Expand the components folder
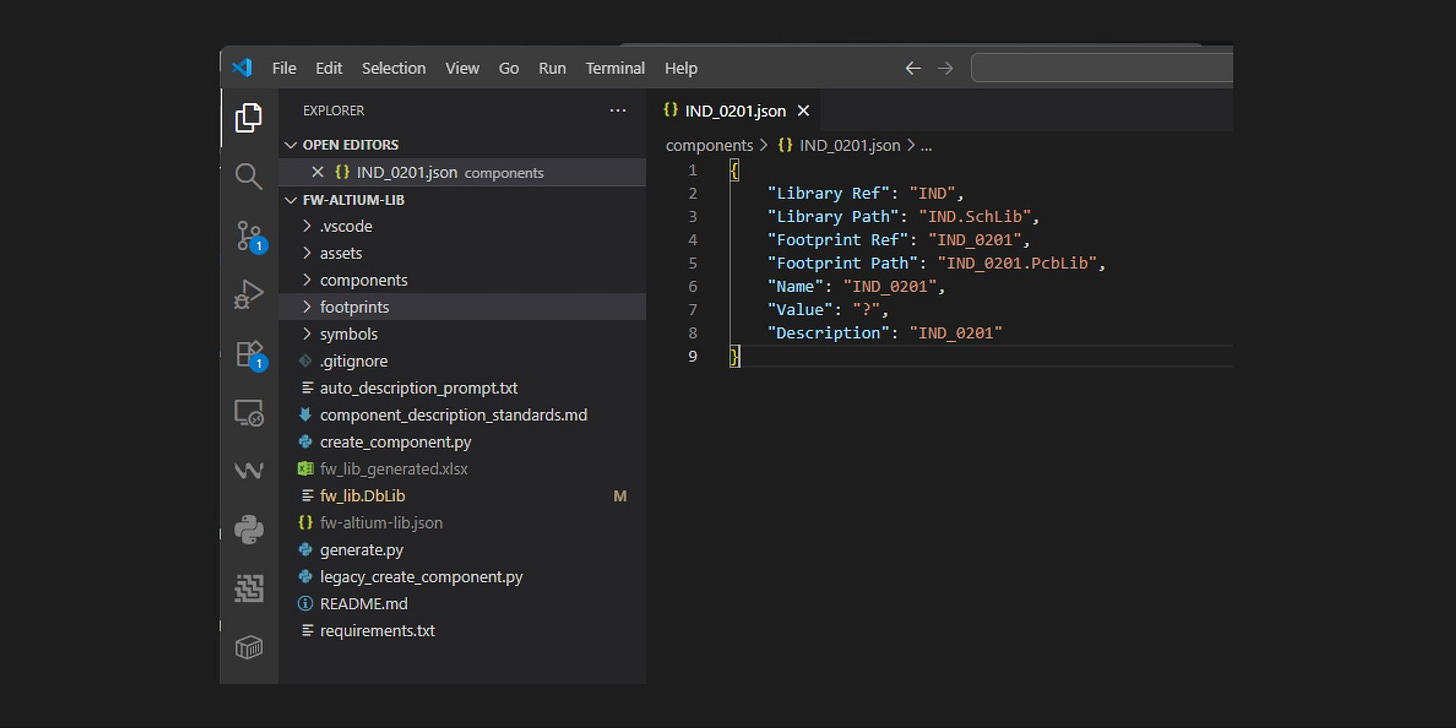This screenshot has width=1456, height=728. pos(363,281)
